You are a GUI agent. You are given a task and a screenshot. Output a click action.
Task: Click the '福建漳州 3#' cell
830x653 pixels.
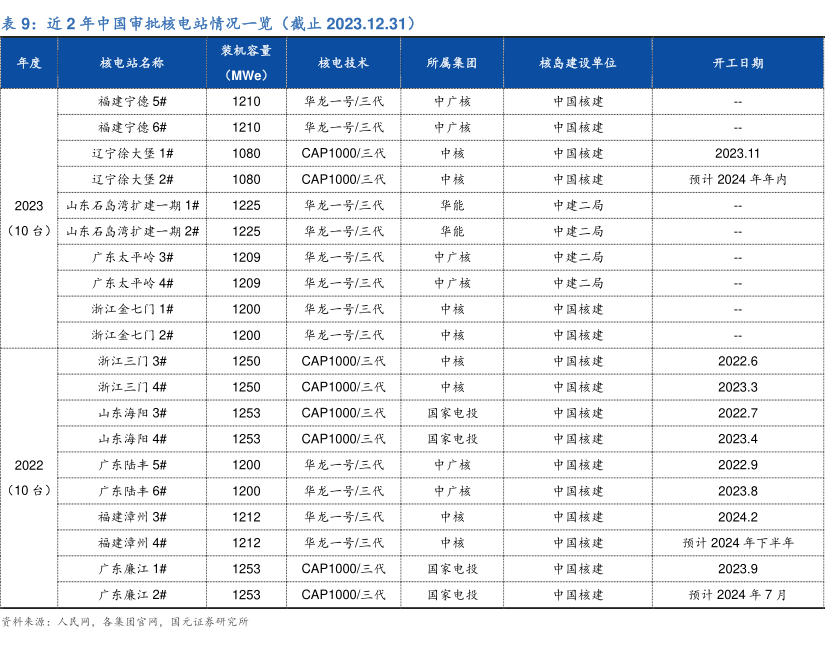(x=132, y=516)
